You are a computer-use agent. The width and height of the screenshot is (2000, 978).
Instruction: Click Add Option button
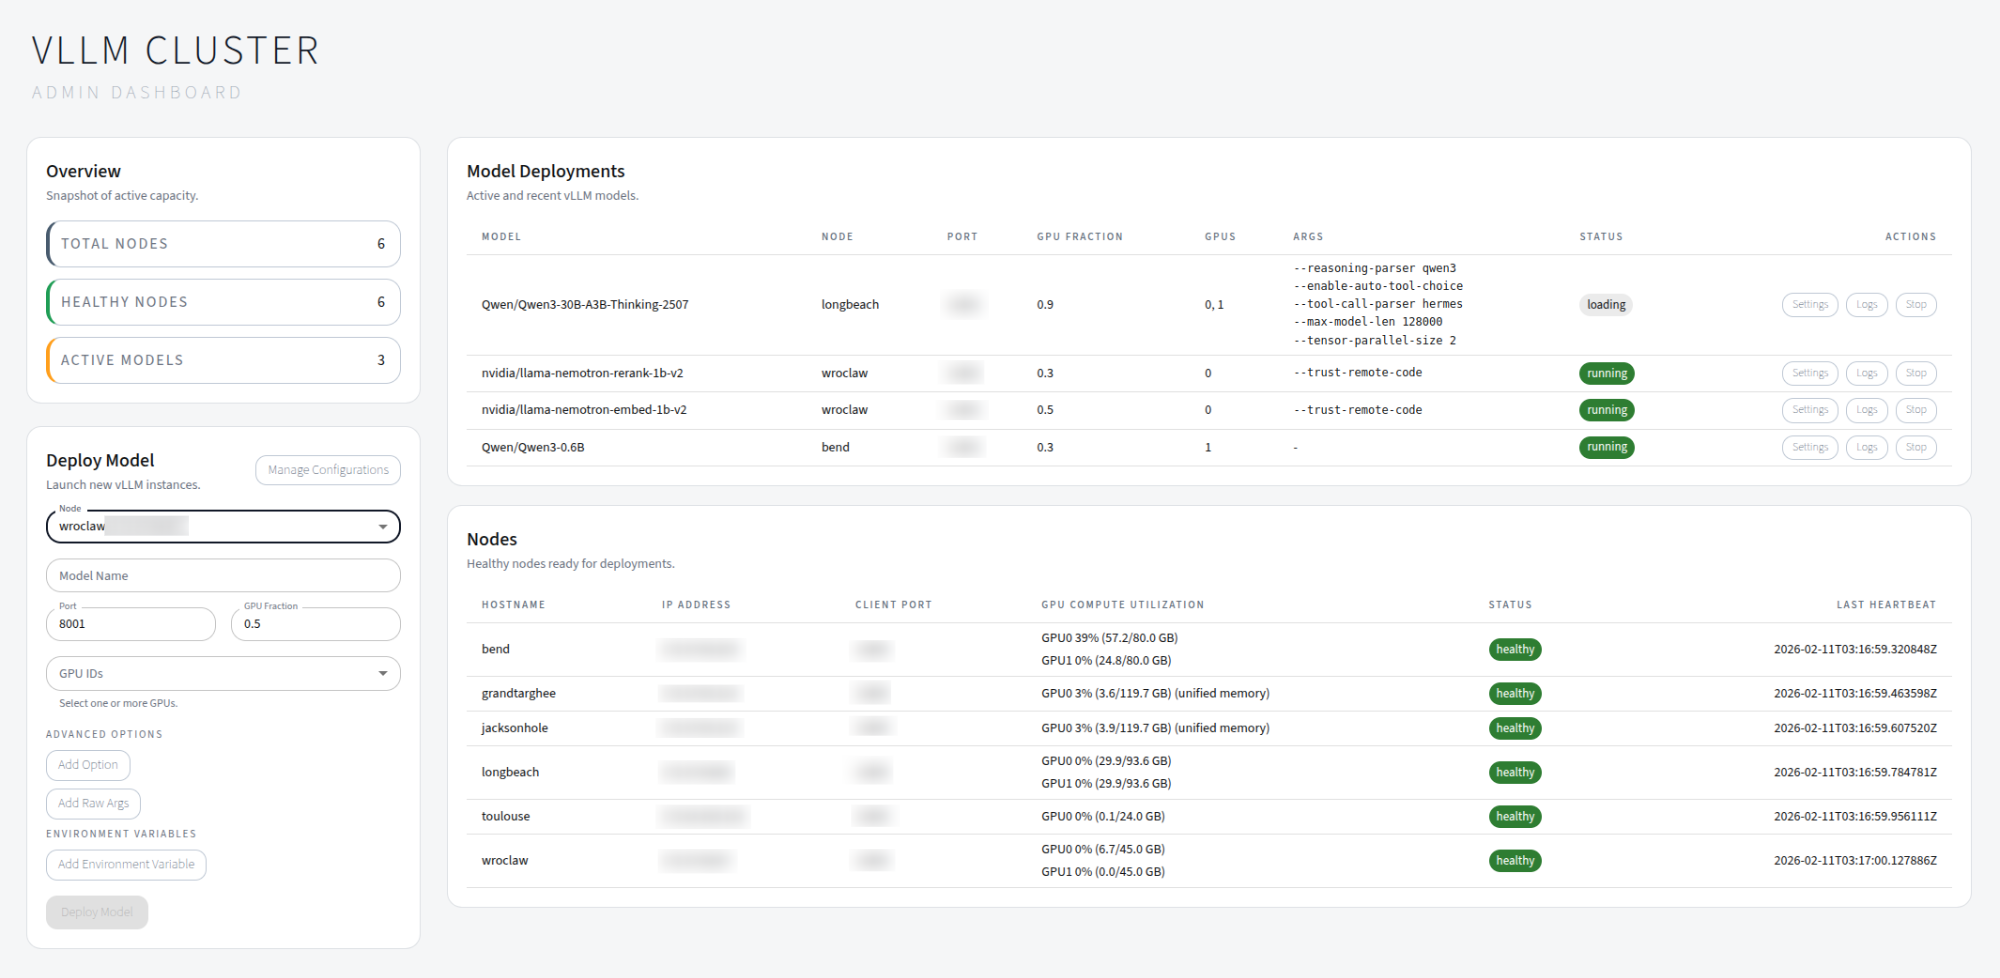coord(88,765)
